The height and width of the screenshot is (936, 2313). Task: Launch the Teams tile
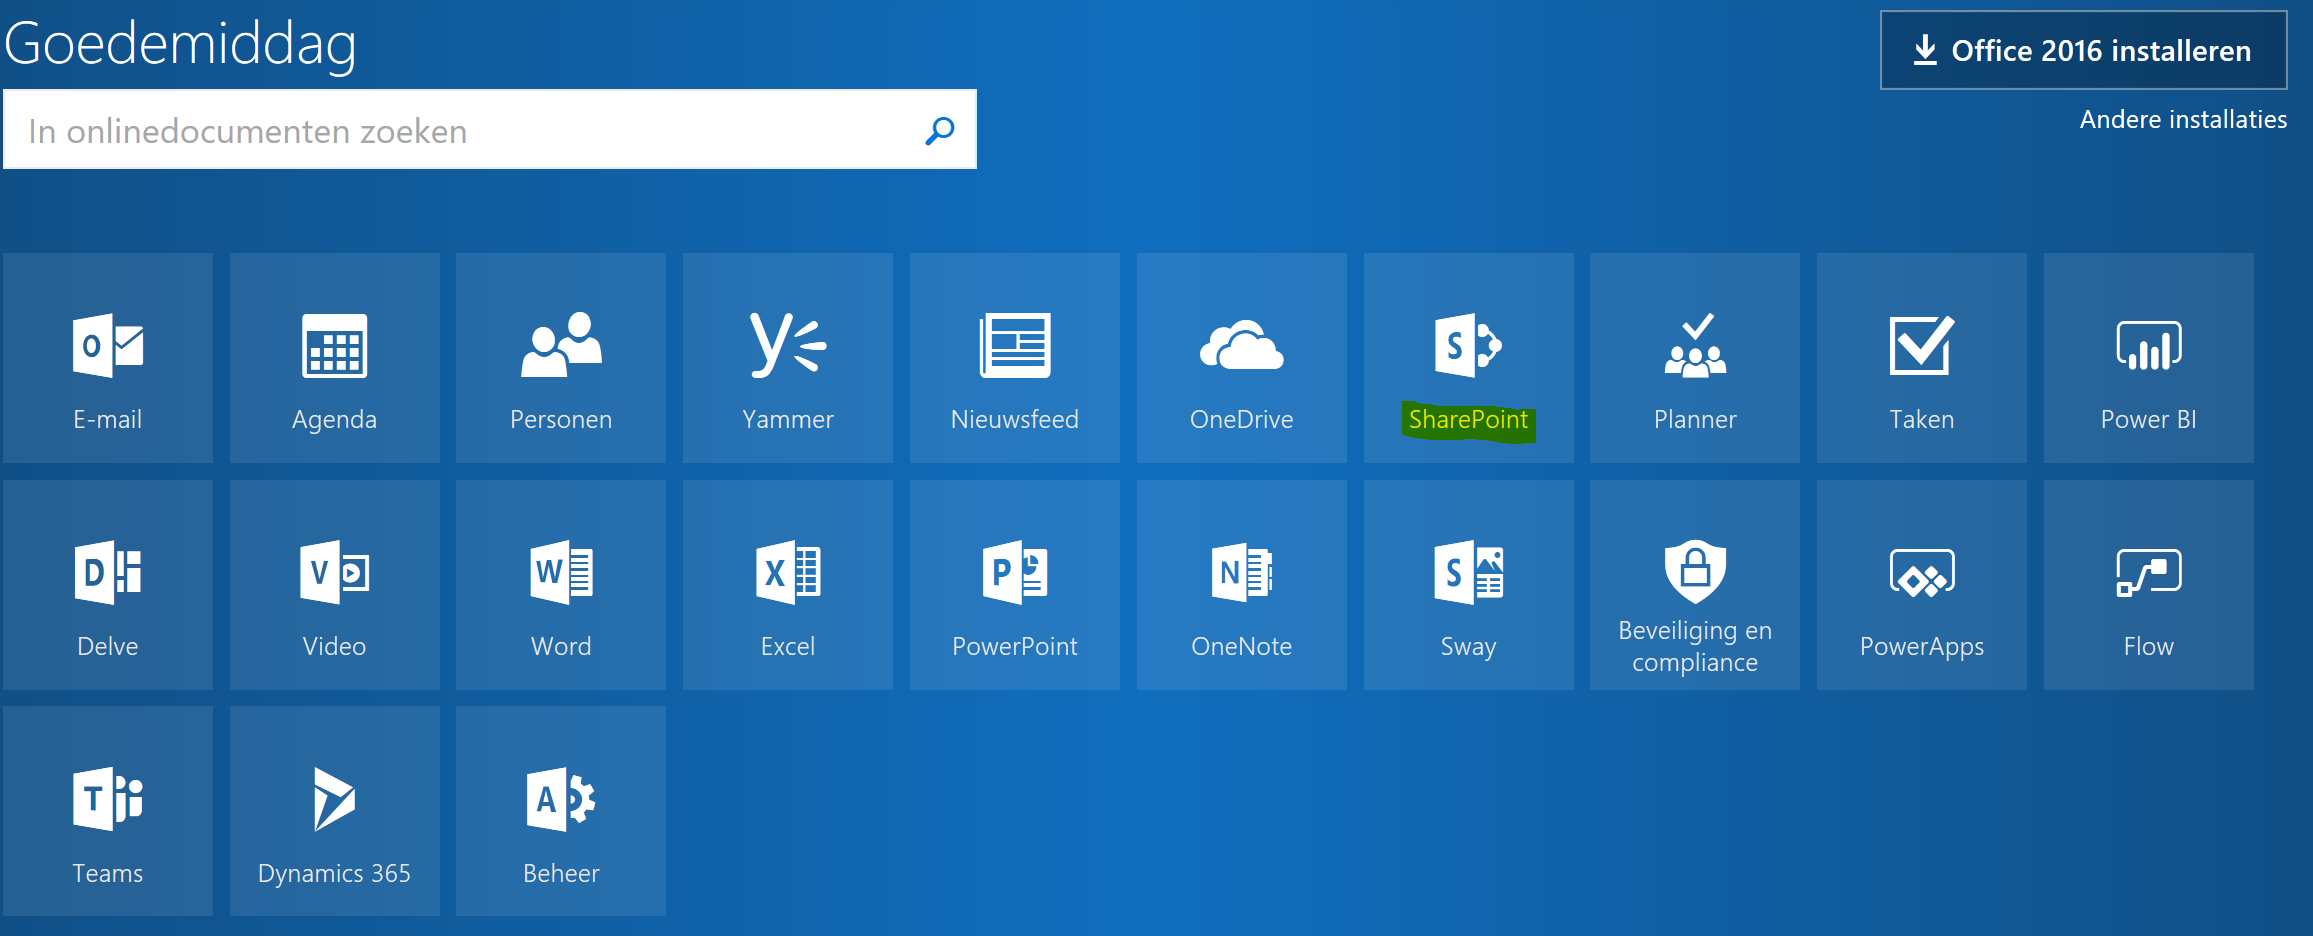pyautogui.click(x=108, y=811)
